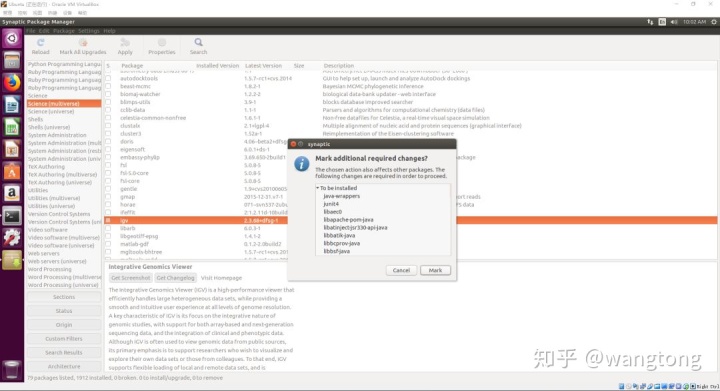Click Cancel in the synaptic dialog
720x391 pixels.
(401, 270)
